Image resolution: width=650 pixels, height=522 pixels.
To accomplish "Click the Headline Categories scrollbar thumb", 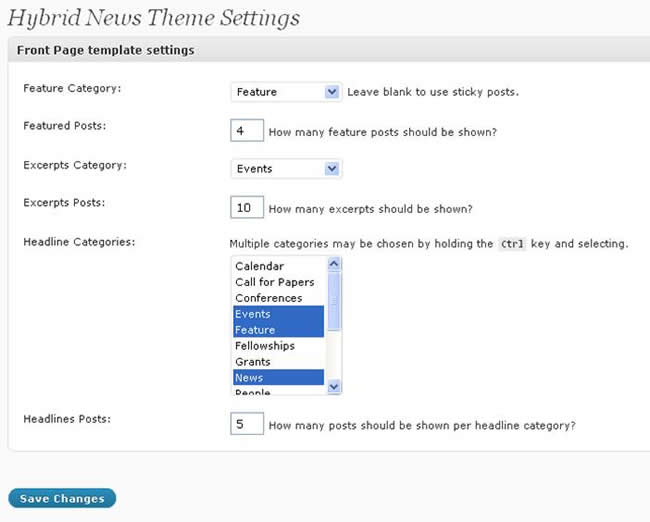I will 334,301.
